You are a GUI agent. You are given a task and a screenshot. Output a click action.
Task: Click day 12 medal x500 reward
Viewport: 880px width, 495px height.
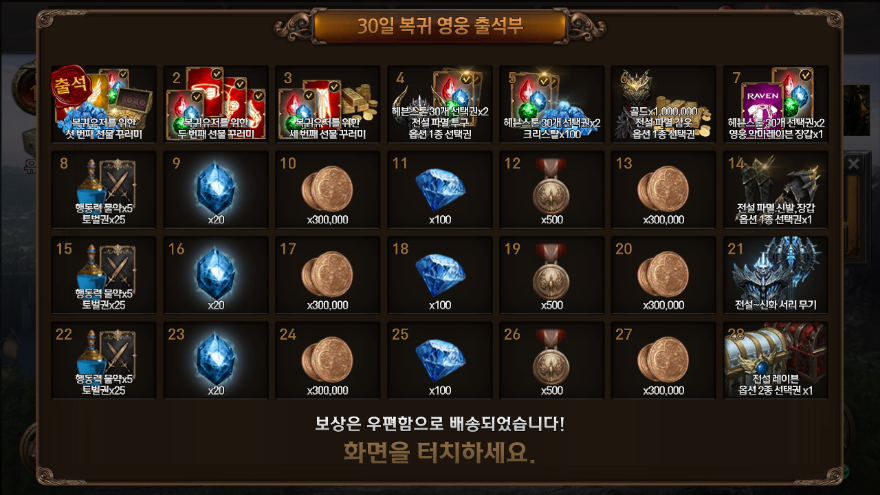[551, 190]
